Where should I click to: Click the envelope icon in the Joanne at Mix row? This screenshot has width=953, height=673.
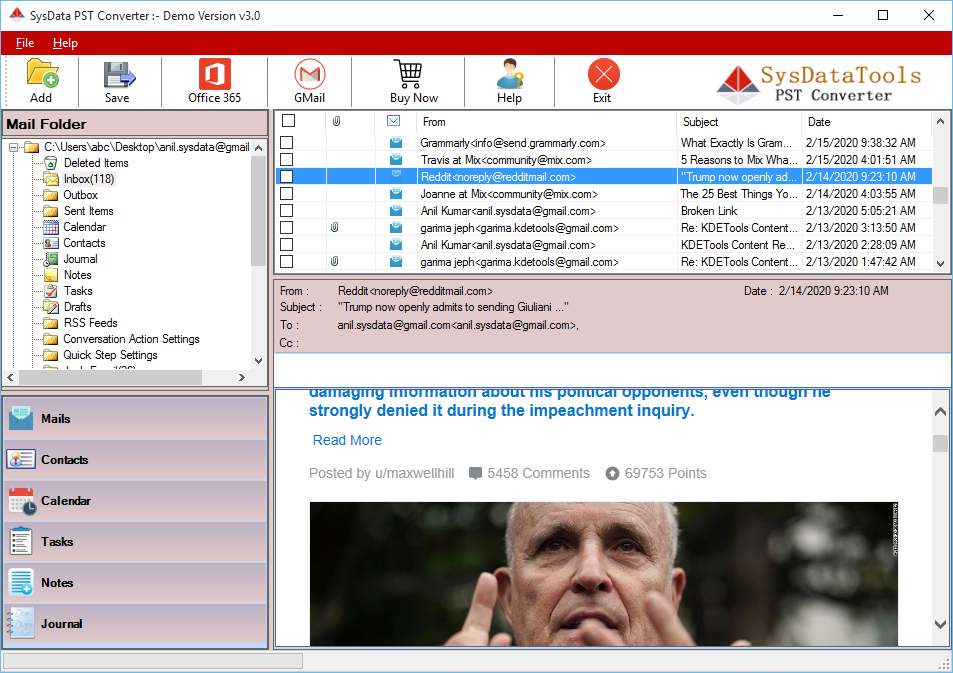click(396, 194)
